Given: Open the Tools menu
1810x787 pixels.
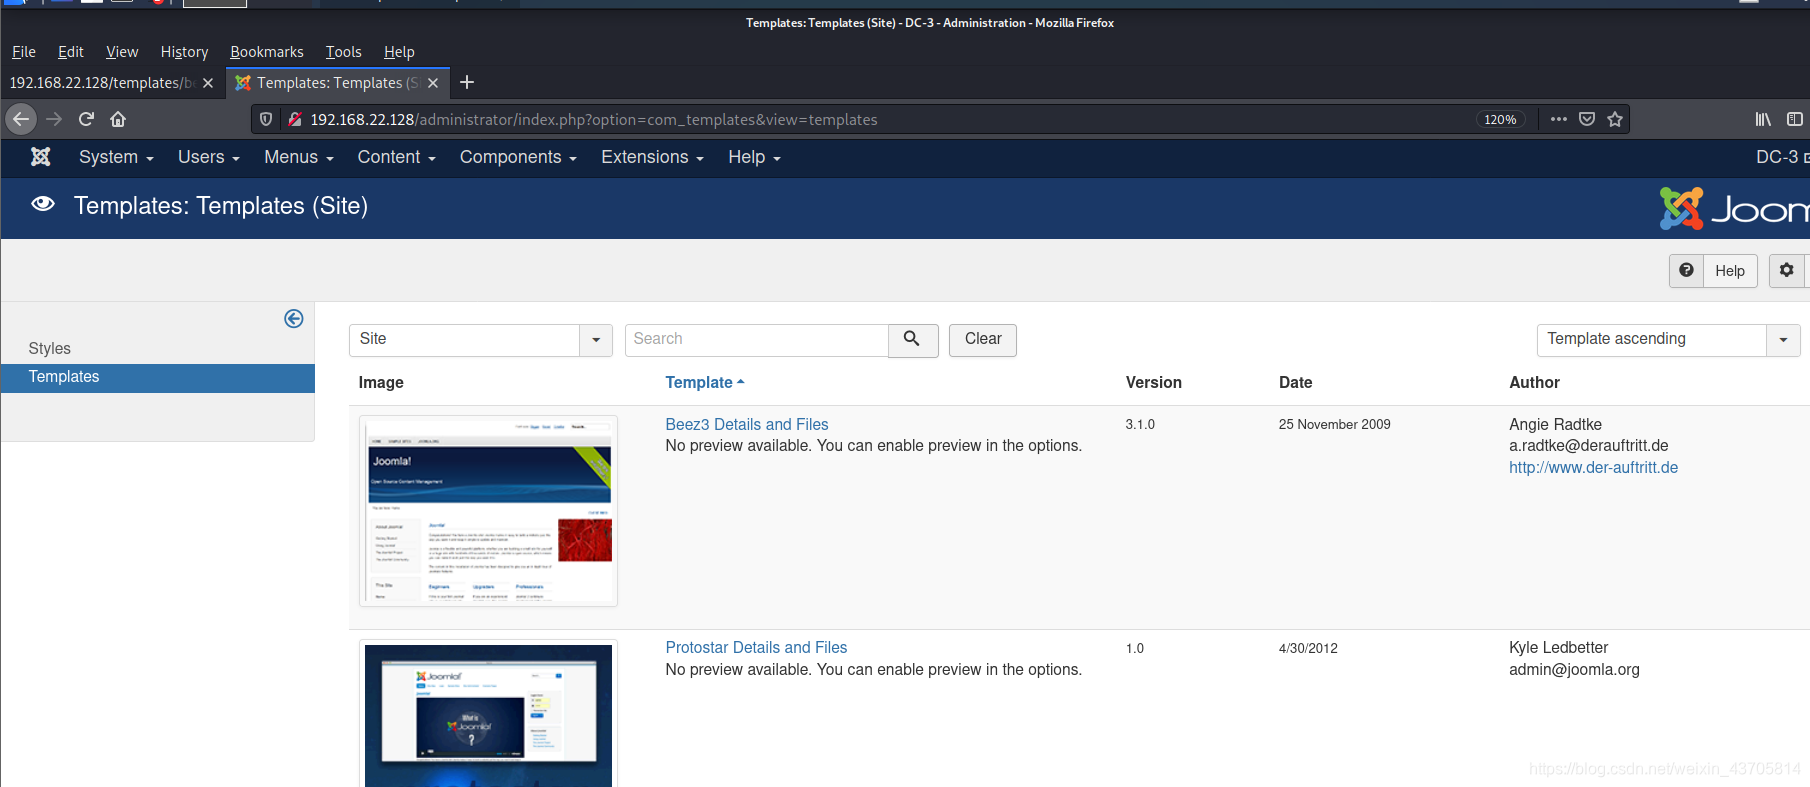Looking at the screenshot, I should pyautogui.click(x=343, y=52).
